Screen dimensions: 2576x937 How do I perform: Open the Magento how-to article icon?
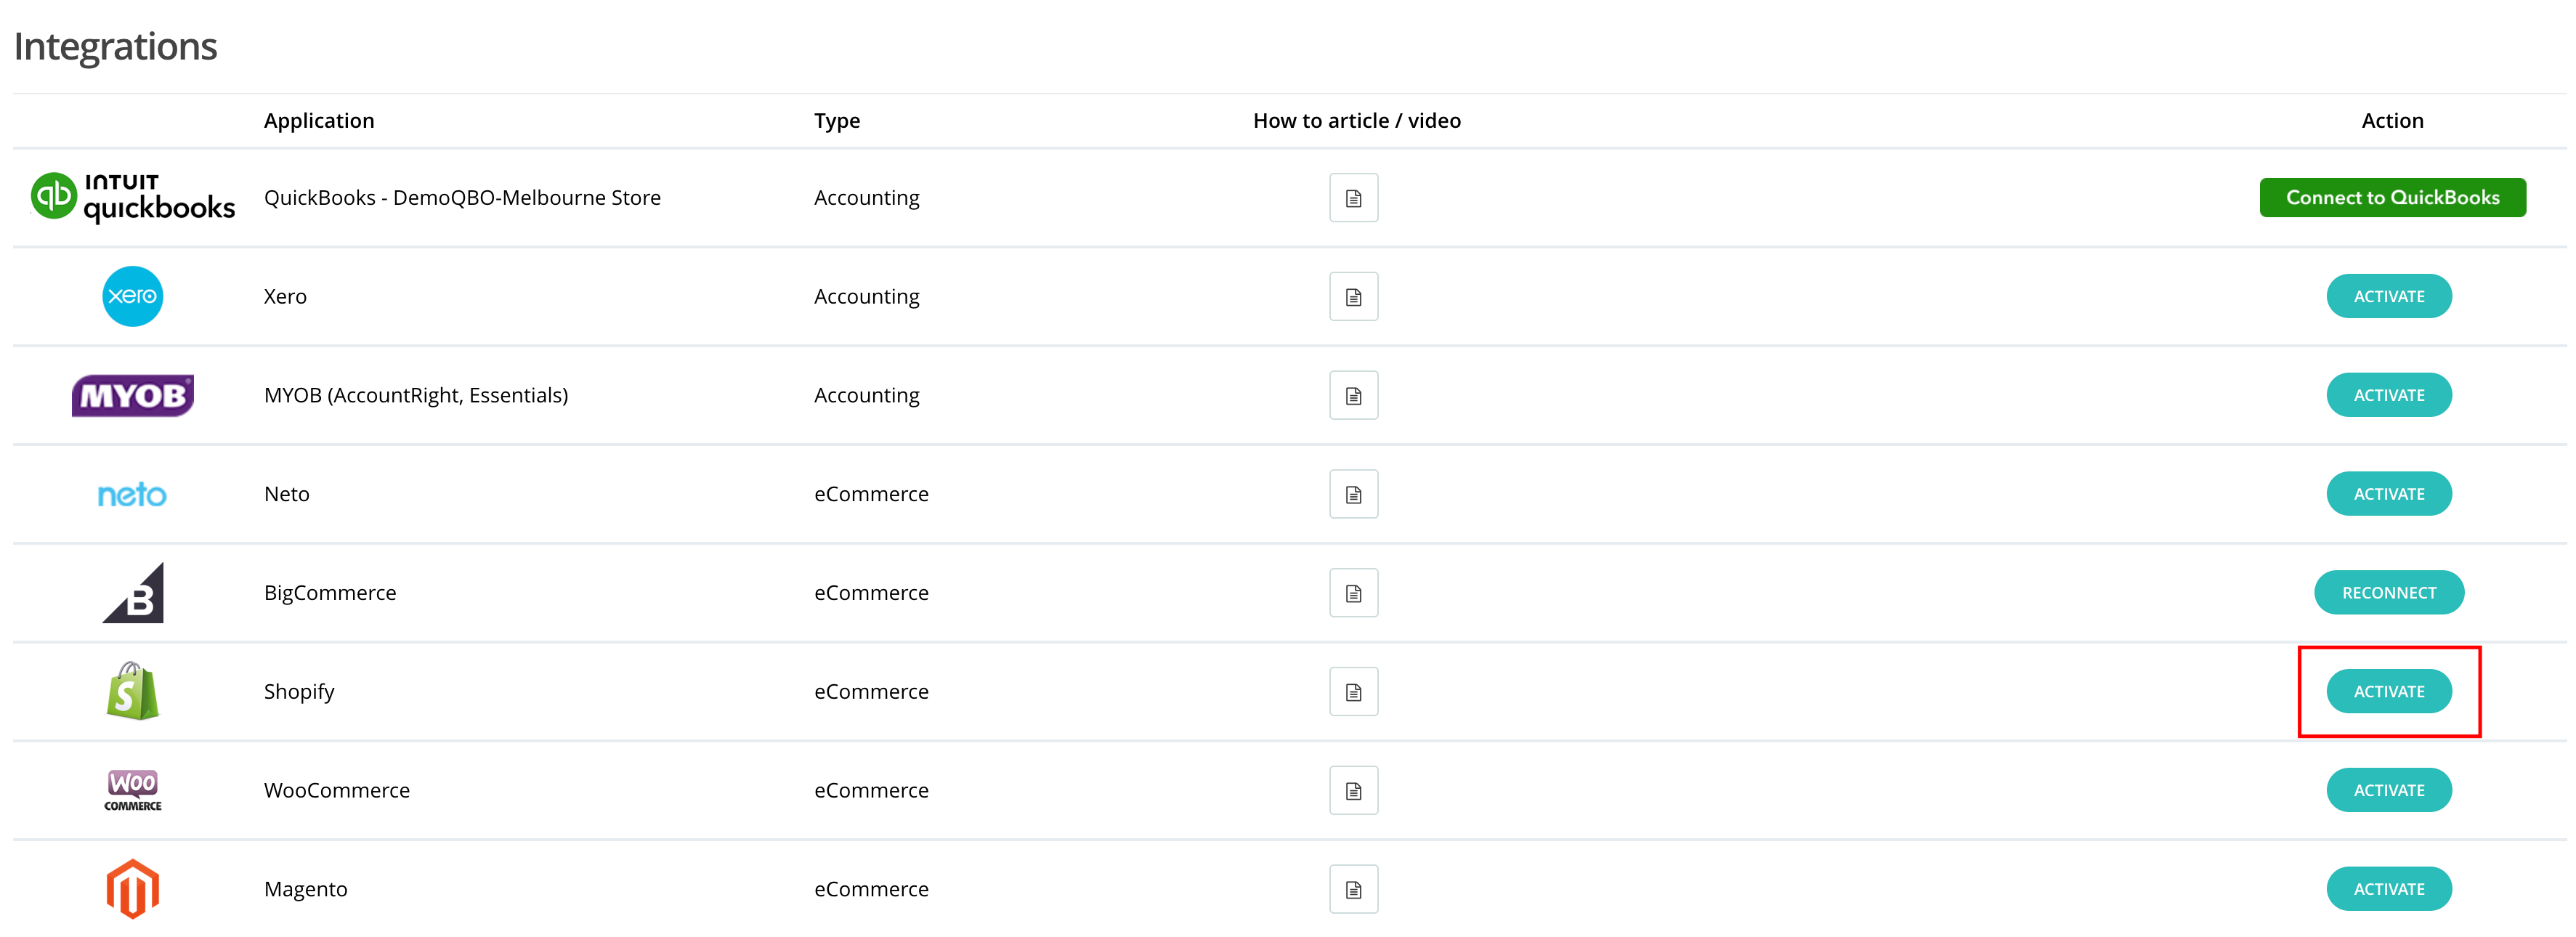[x=1353, y=889]
